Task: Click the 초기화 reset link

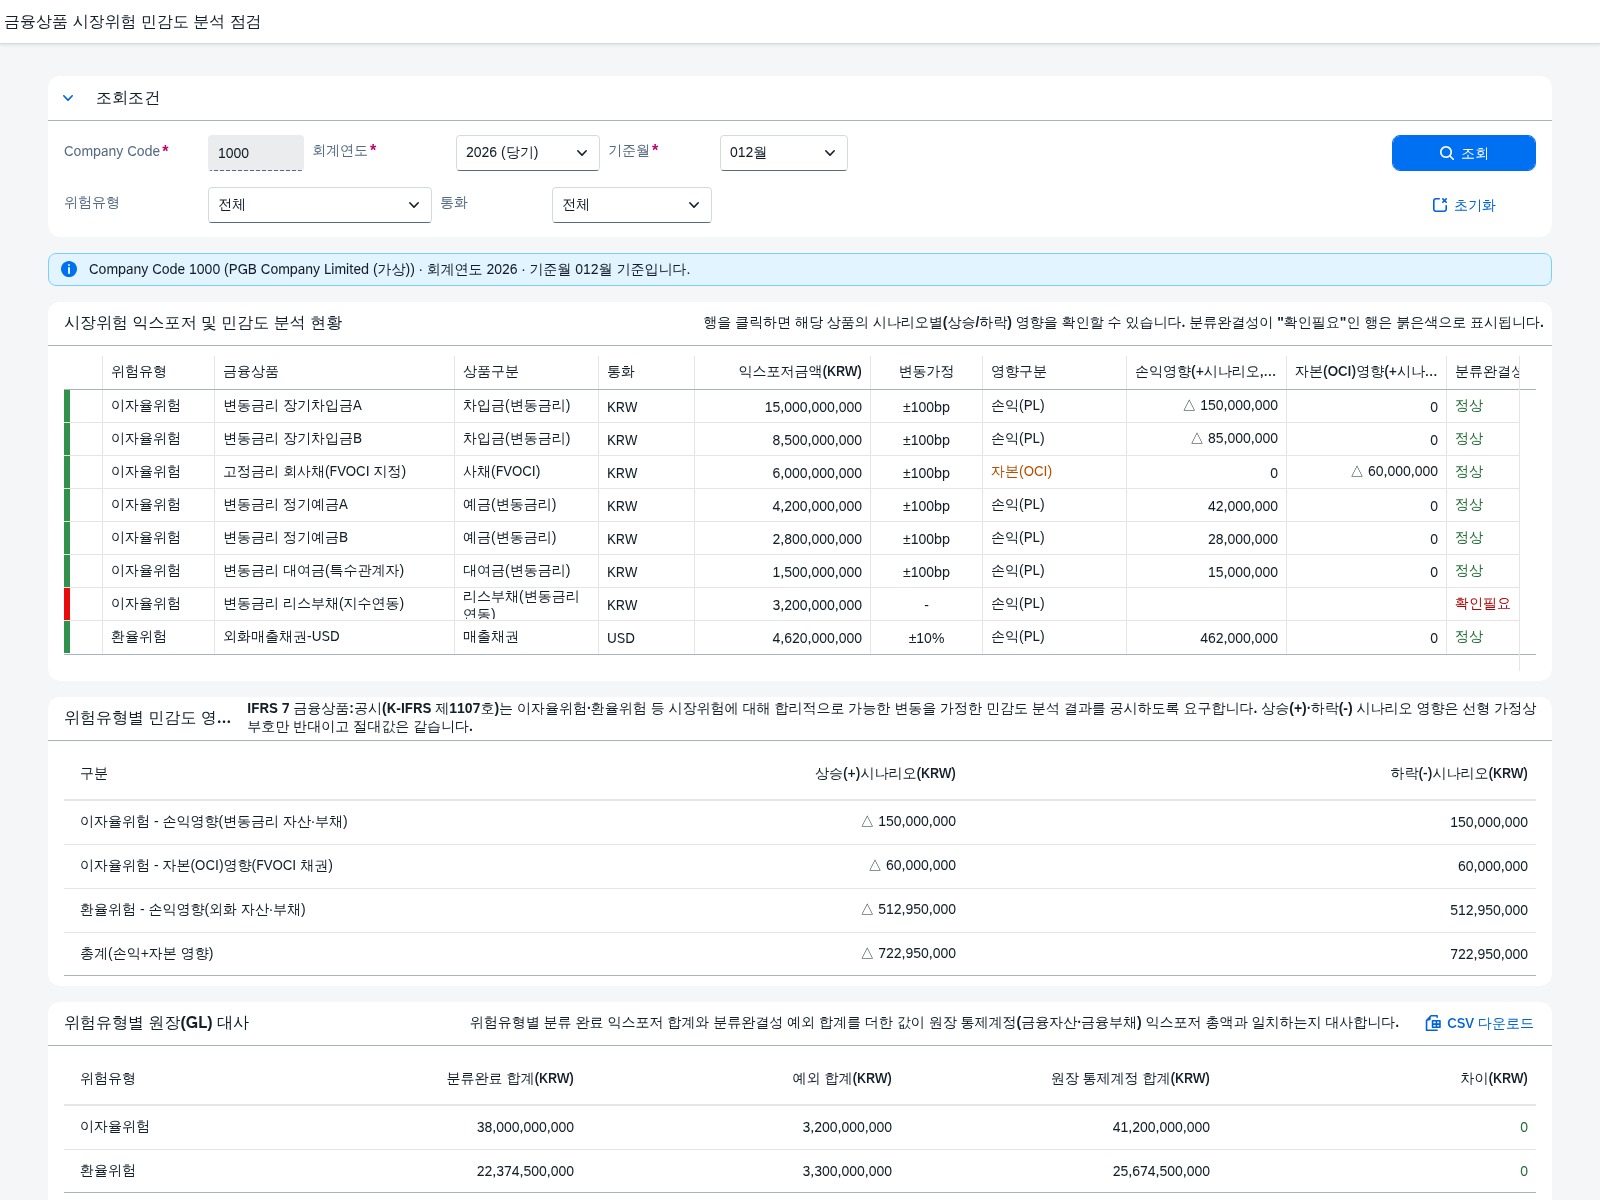Action: tap(1463, 205)
